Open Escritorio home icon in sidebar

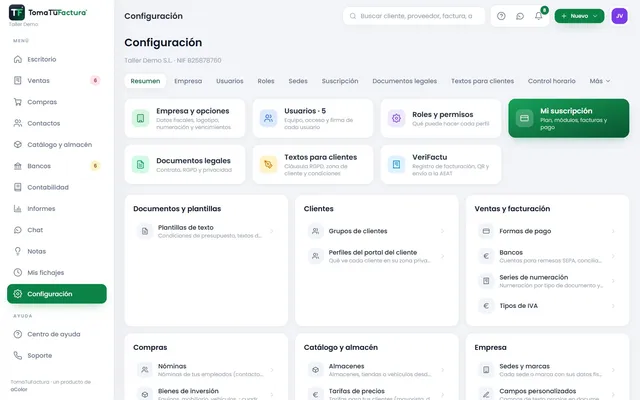[18, 59]
